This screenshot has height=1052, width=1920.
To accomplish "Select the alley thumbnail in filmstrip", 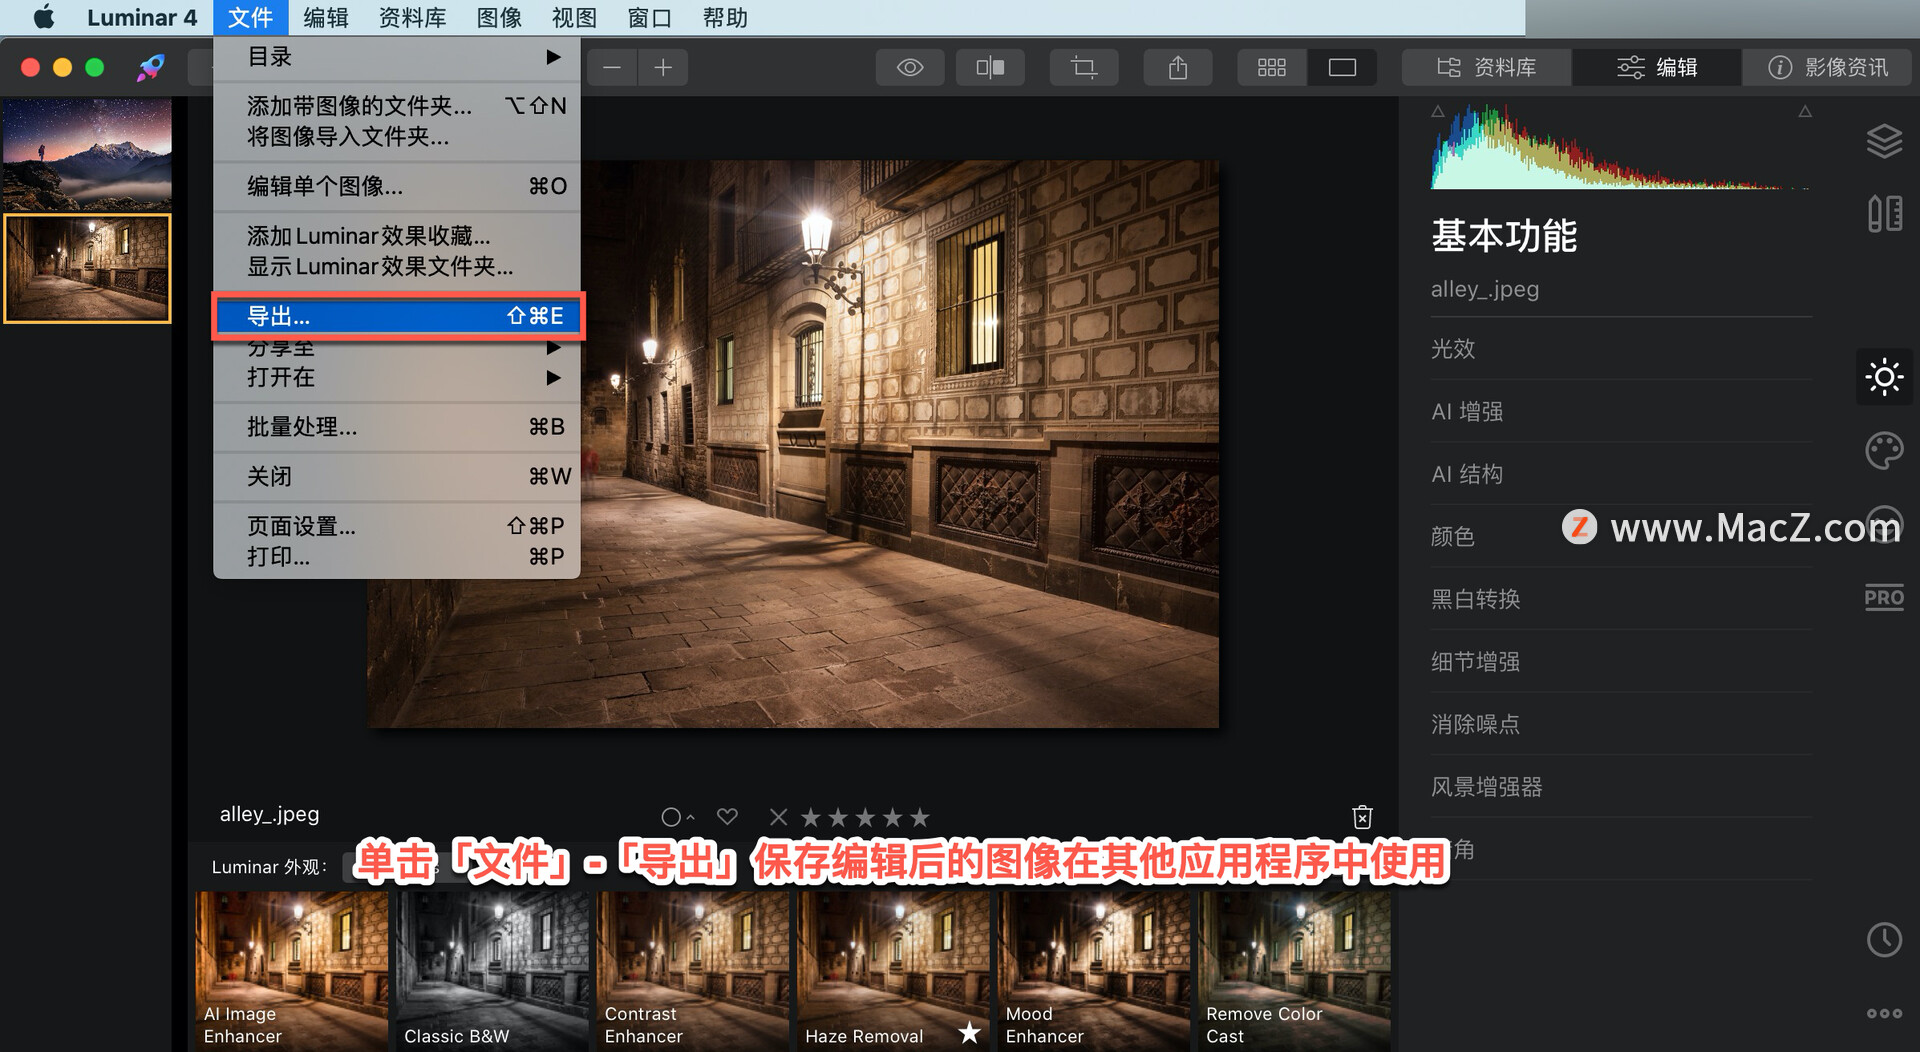I will (x=87, y=268).
